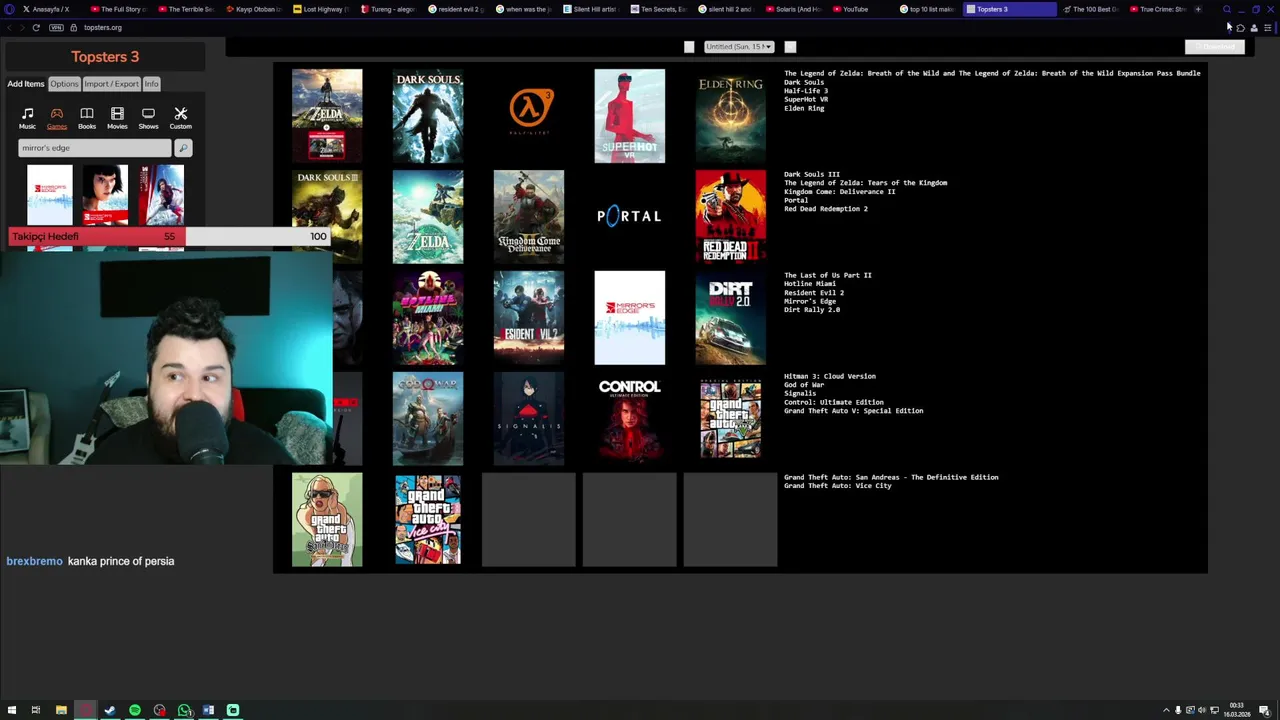Switch to the Lost Highway browser tab
This screenshot has height=720, width=1280.
tap(321, 9)
